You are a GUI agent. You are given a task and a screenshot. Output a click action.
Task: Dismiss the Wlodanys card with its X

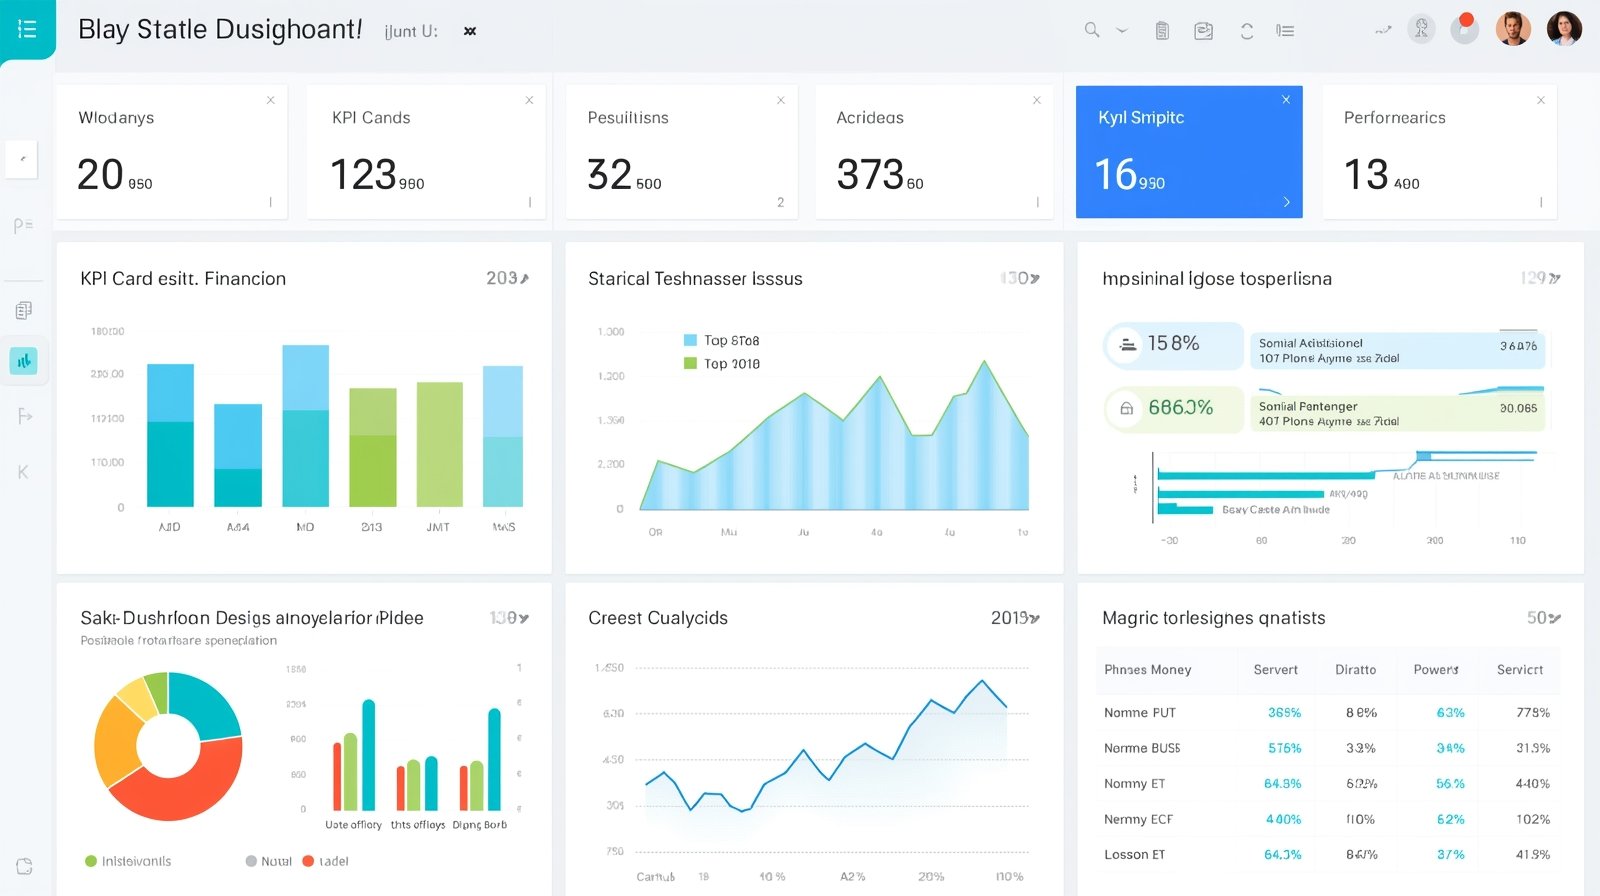click(270, 100)
